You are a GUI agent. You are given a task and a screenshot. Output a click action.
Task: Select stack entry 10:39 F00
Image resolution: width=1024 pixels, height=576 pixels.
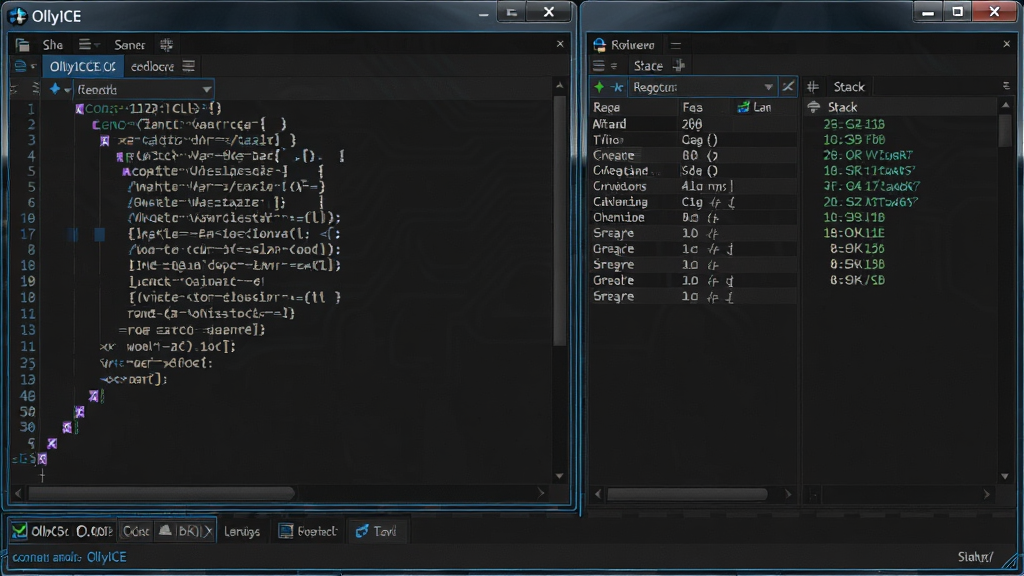[854, 139]
